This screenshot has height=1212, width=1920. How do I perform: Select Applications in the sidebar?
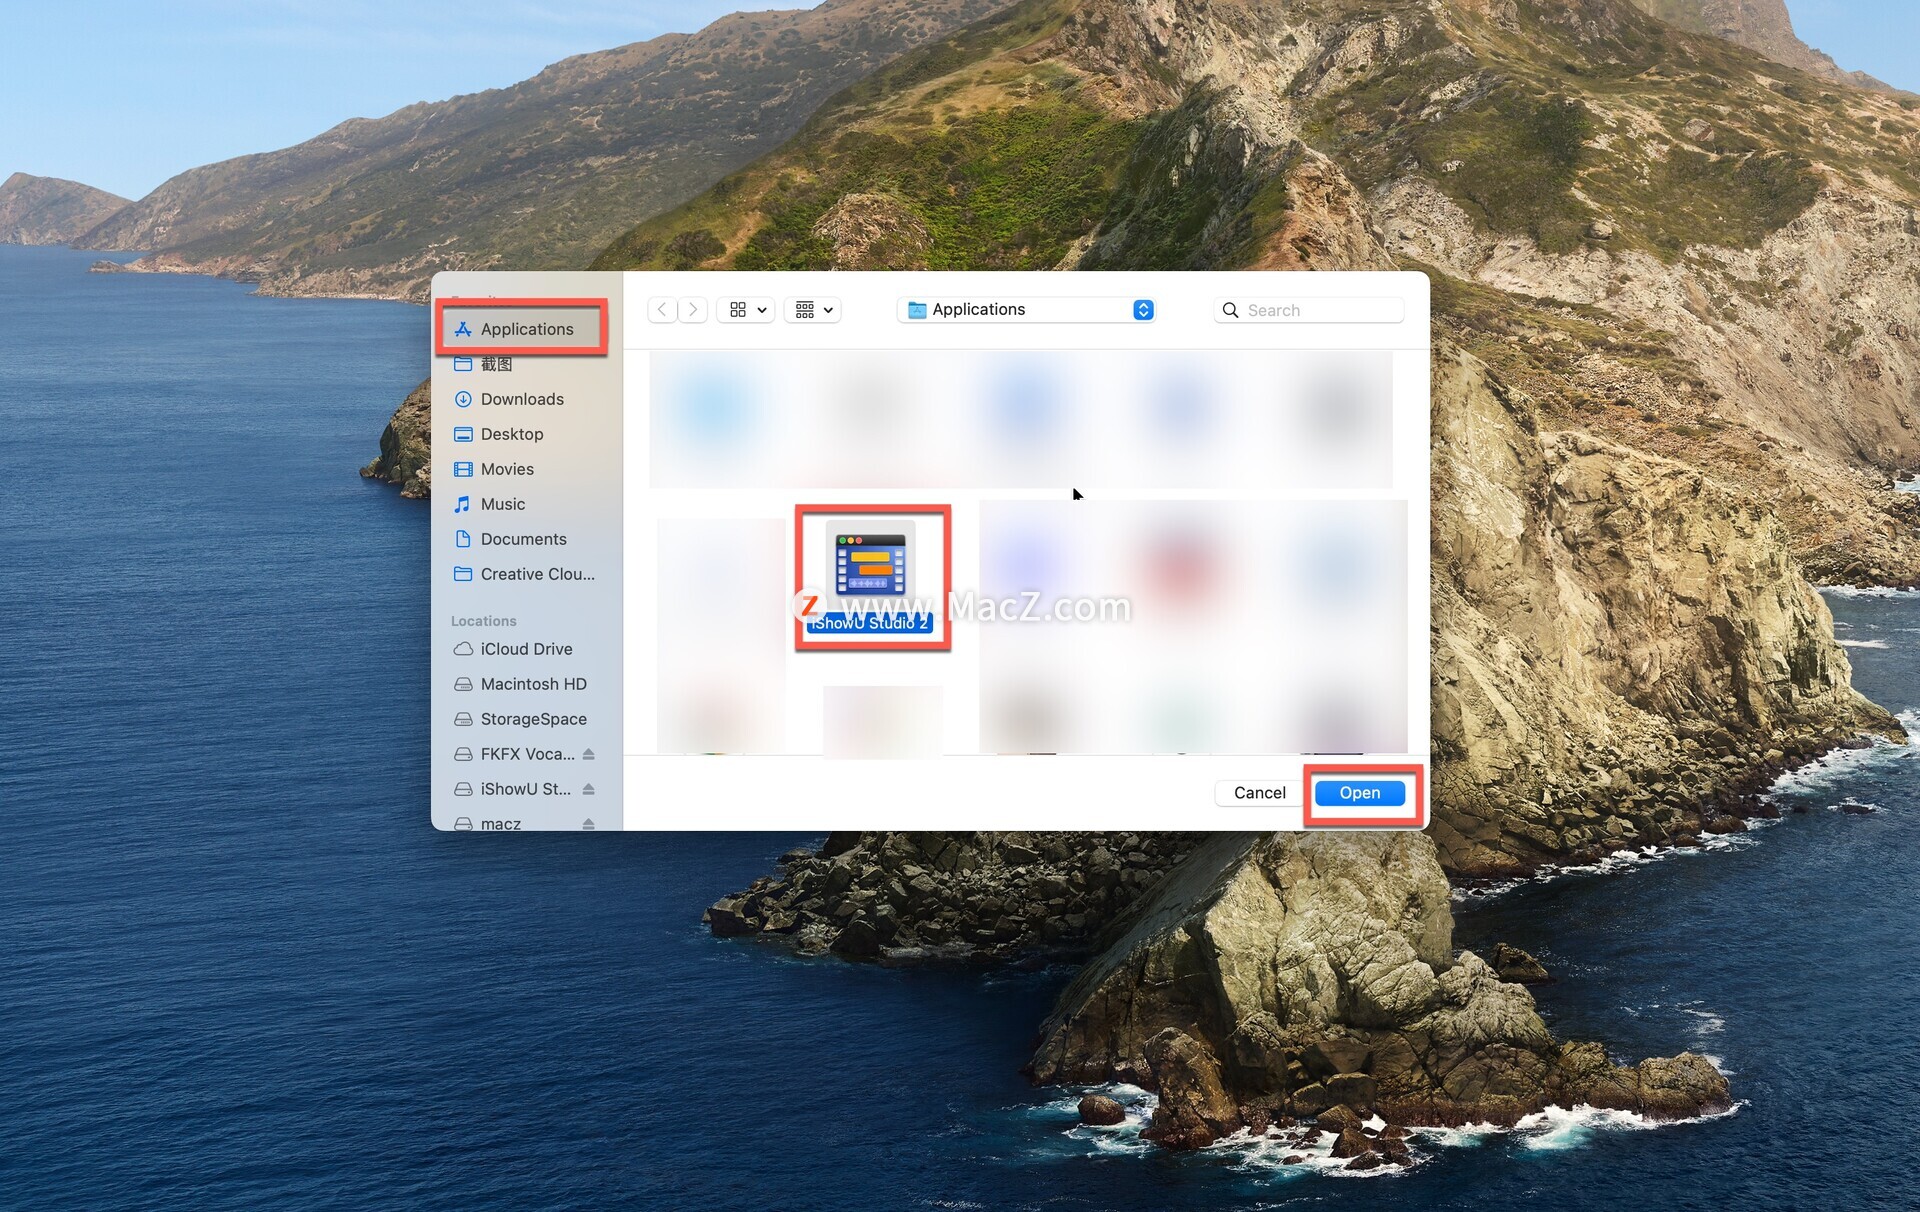526,329
